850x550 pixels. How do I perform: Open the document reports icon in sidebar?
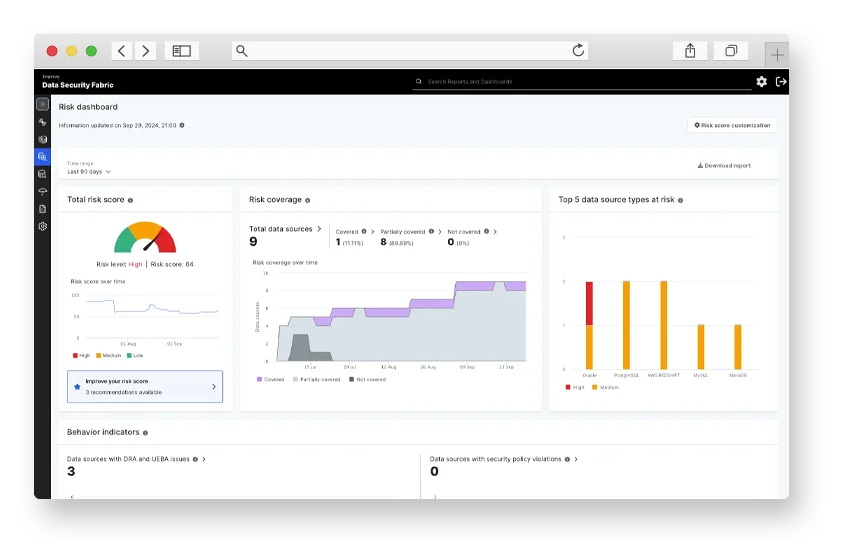tap(42, 209)
